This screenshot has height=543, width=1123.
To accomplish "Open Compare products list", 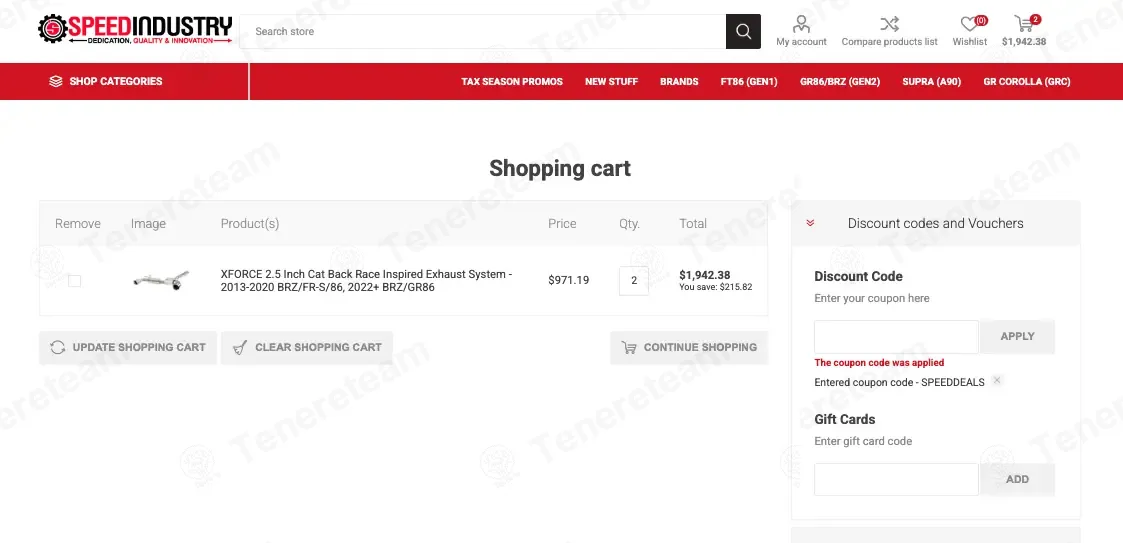I will coord(889,32).
